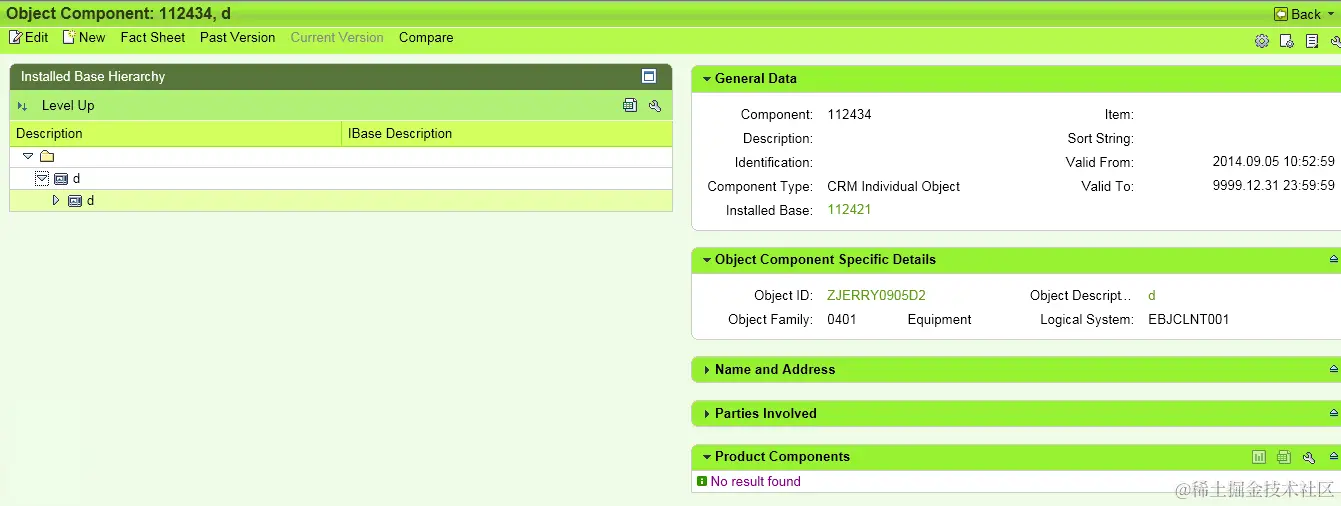Click the Level Up arrows icon
Viewport: 1341px width, 506px height.
click(x=23, y=106)
